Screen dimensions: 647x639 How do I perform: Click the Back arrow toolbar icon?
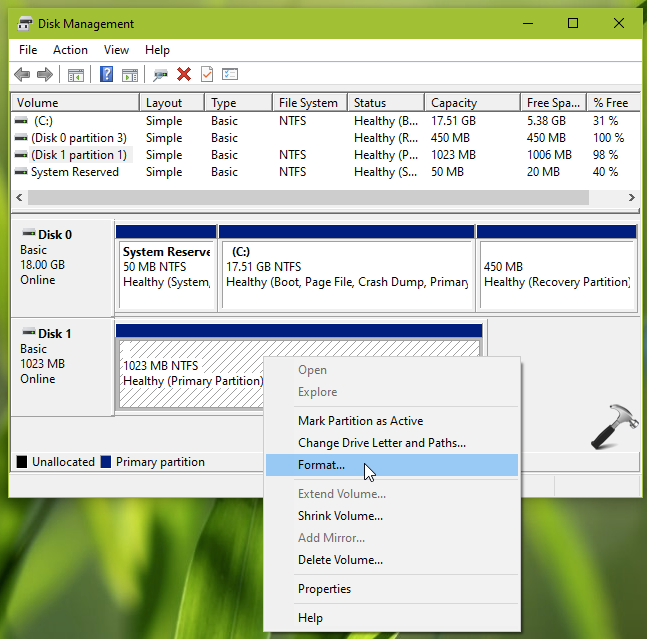click(21, 75)
